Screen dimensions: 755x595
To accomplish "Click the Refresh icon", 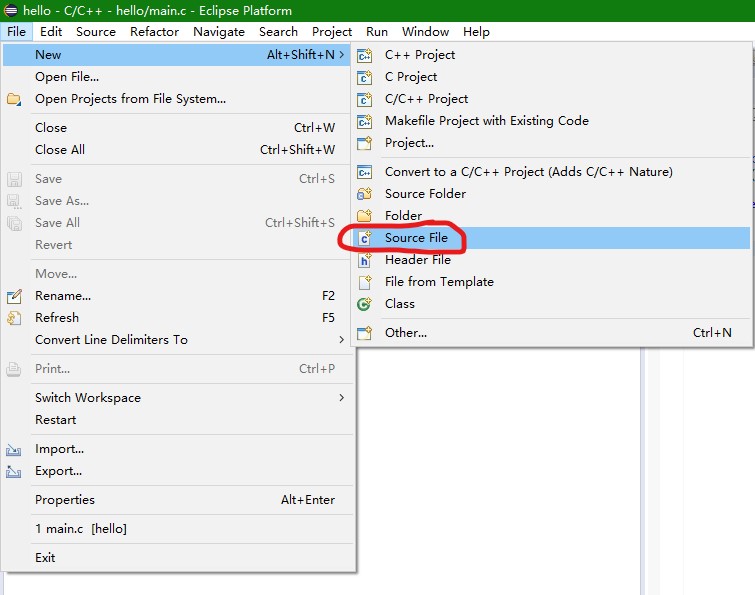I will coord(14,318).
